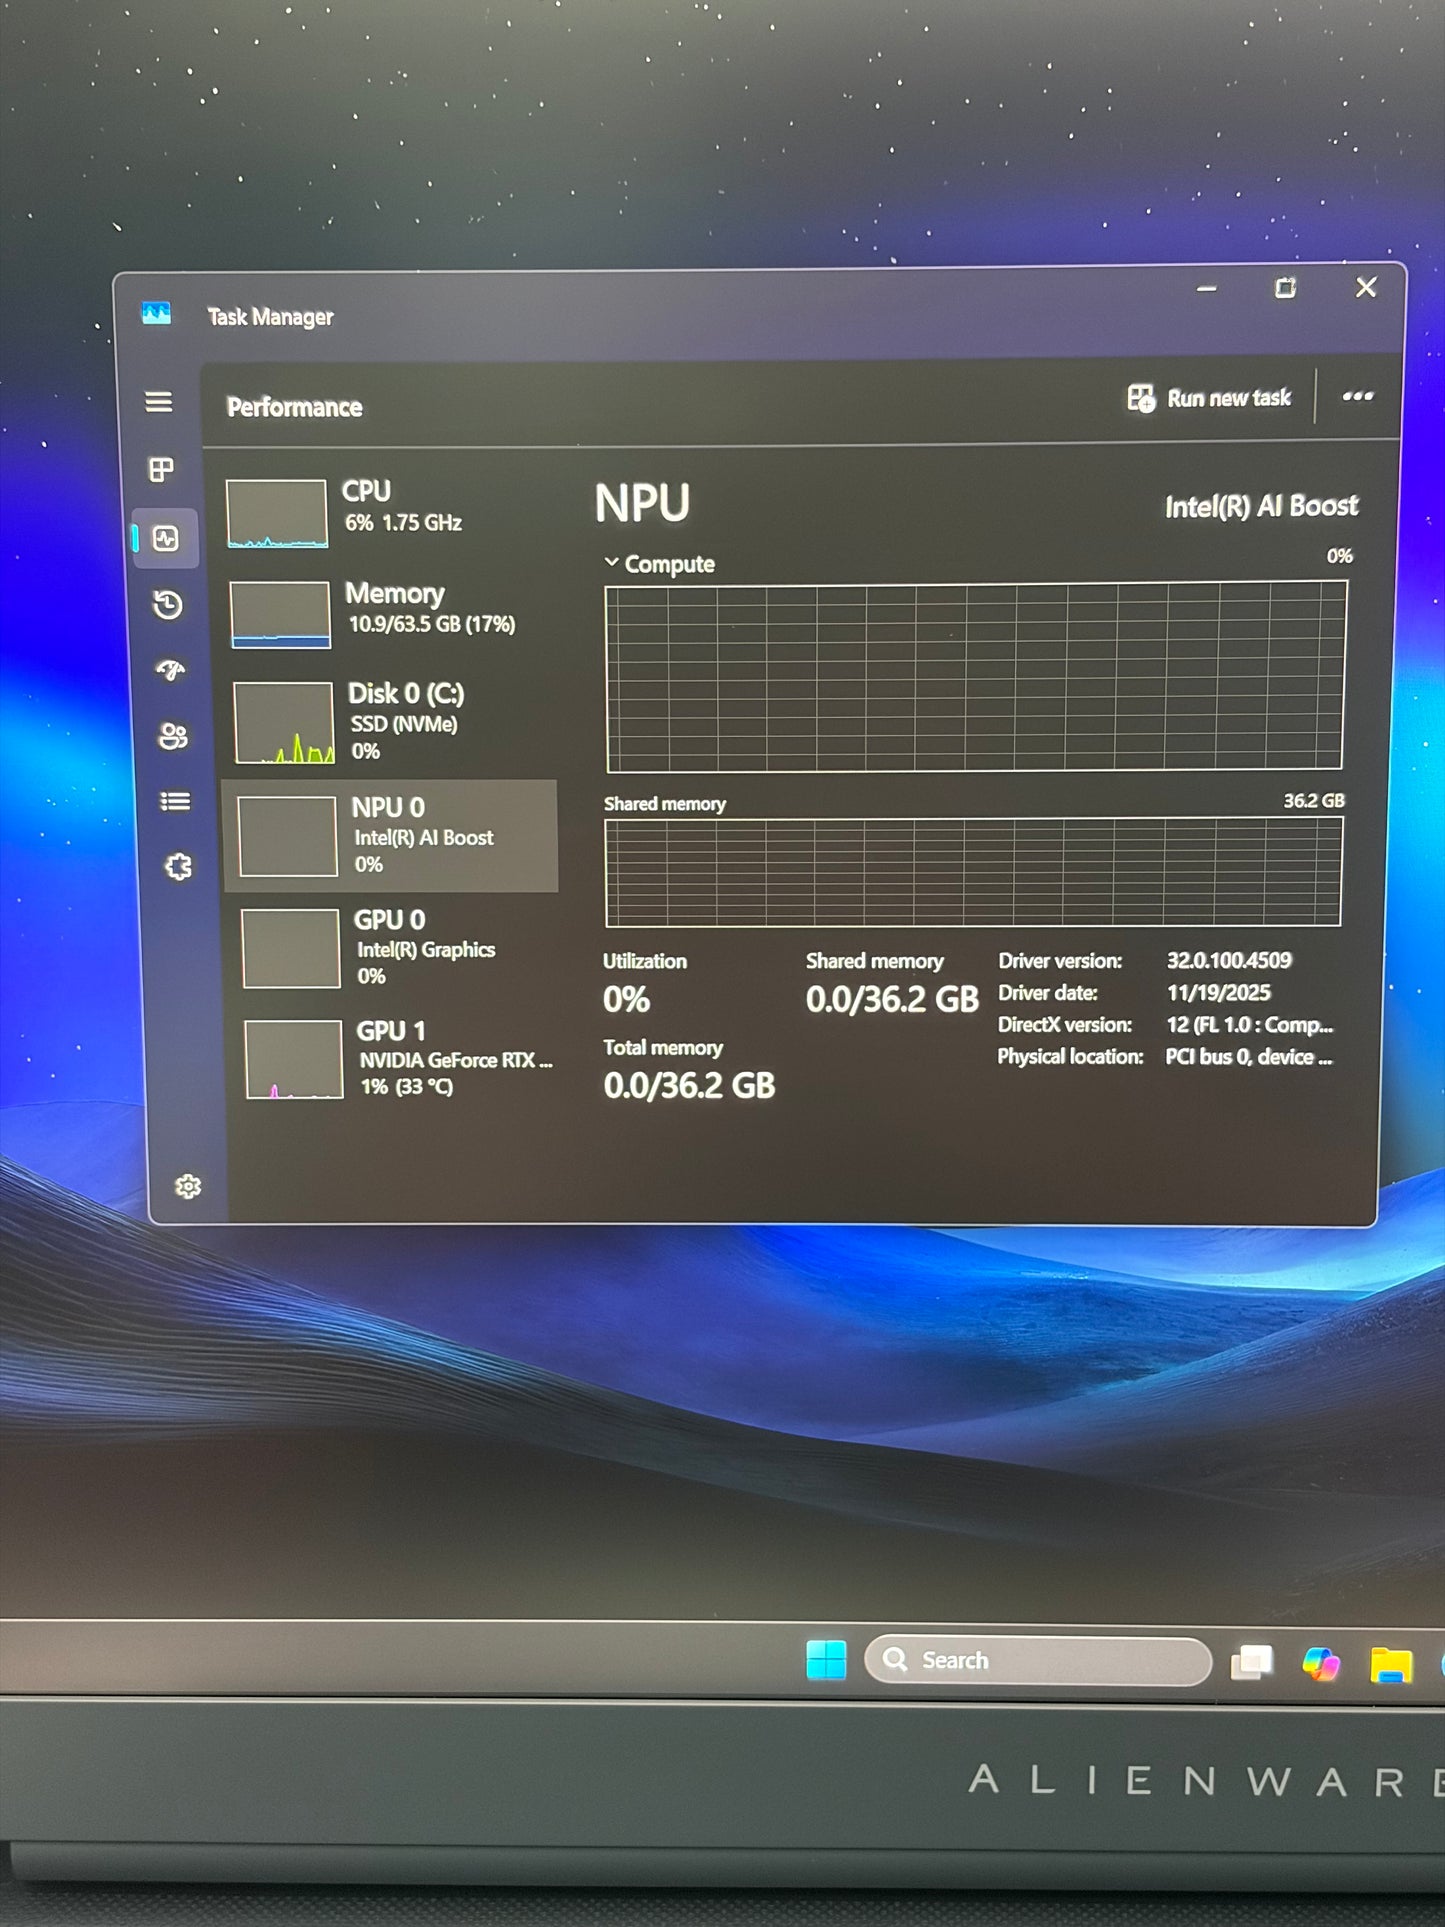Click the Disk 0 activity mini graph thumbnail
Viewport: 1445px width, 1927px height.
click(284, 723)
